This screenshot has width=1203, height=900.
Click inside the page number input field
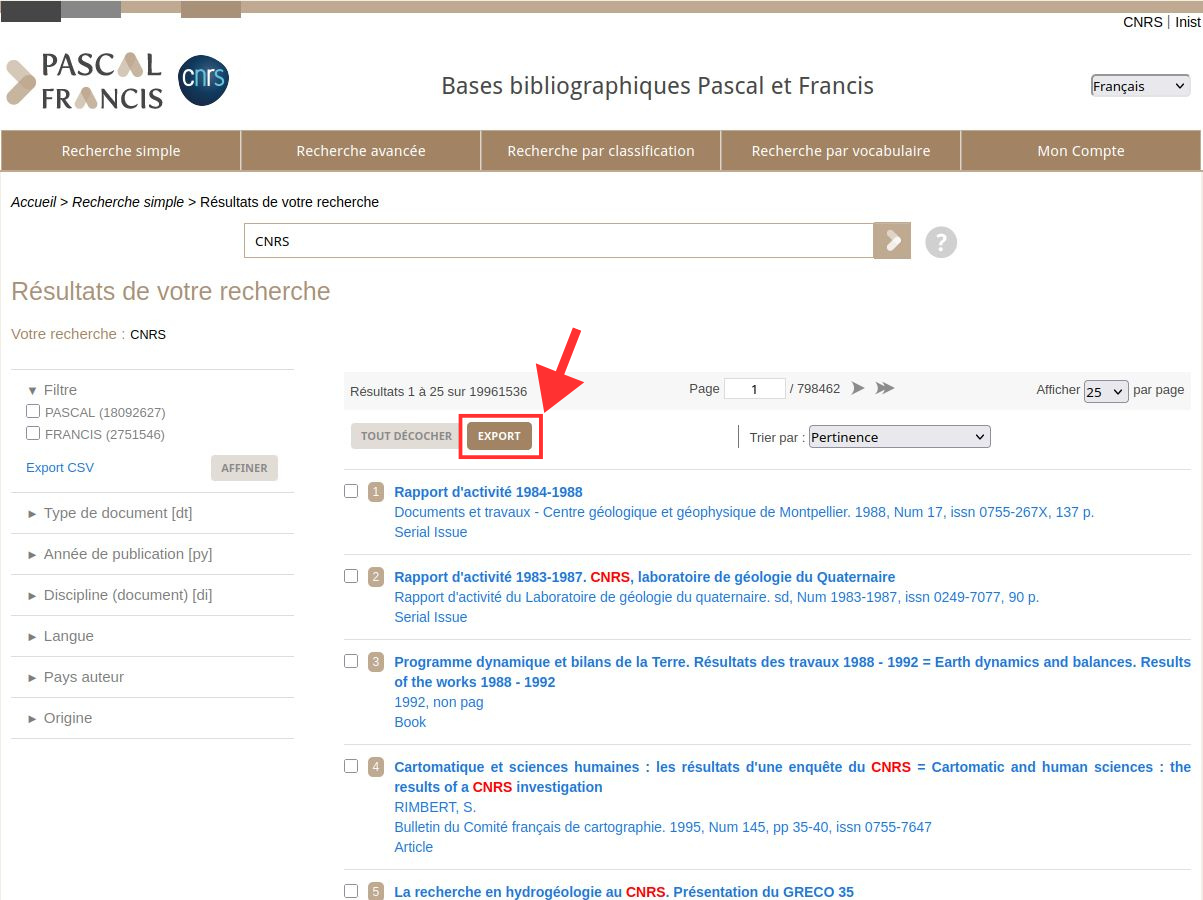coord(755,388)
